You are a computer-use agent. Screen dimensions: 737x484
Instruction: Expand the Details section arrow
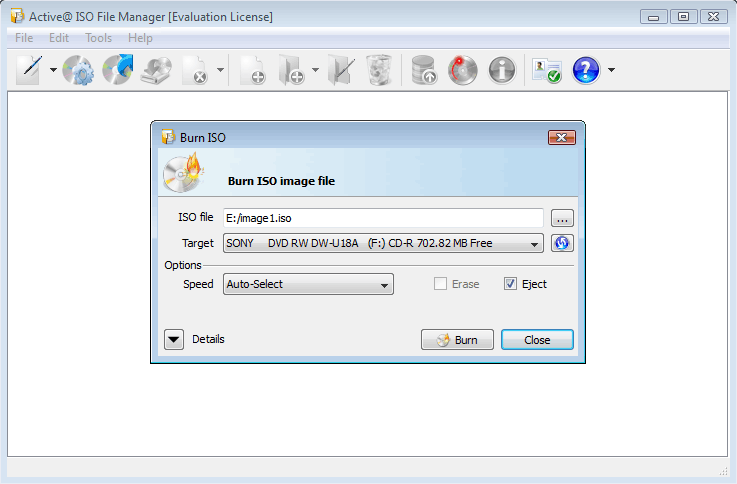(x=174, y=340)
